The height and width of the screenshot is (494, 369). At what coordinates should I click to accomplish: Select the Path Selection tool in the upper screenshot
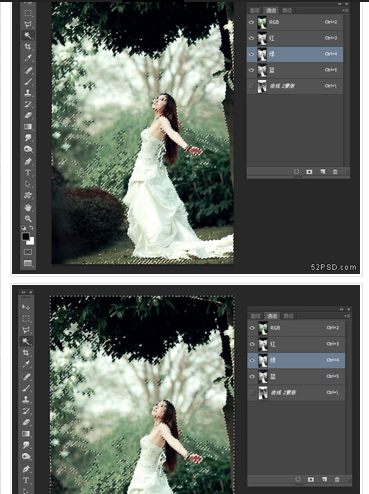point(28,184)
